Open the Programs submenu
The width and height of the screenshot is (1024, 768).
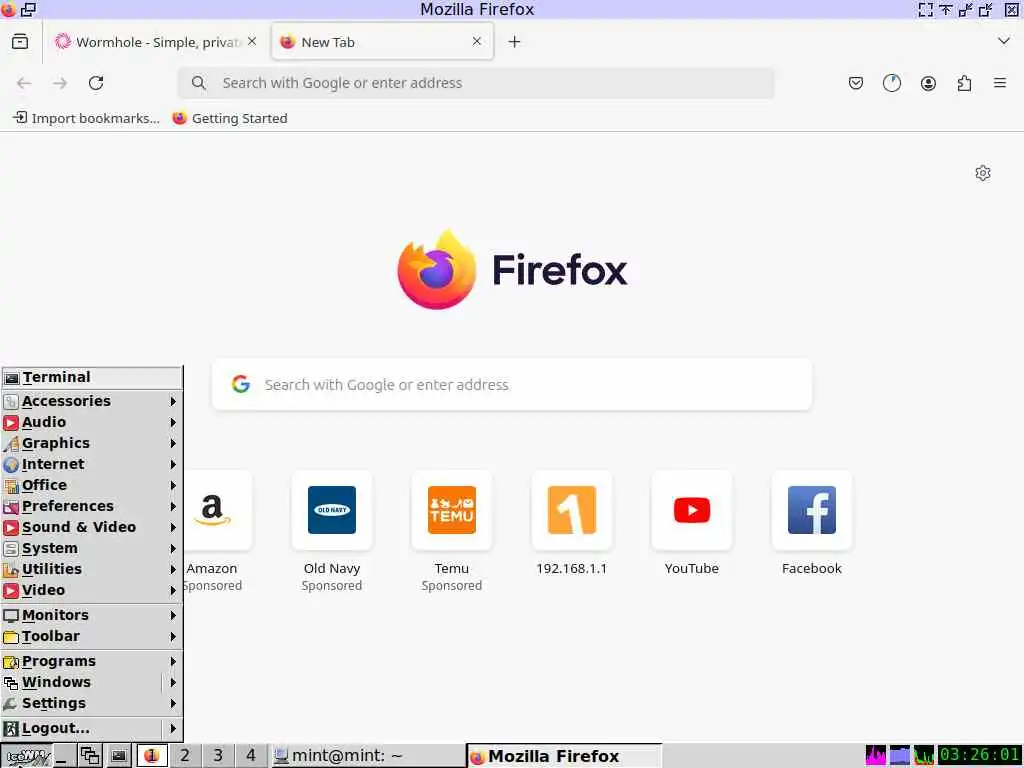point(91,661)
